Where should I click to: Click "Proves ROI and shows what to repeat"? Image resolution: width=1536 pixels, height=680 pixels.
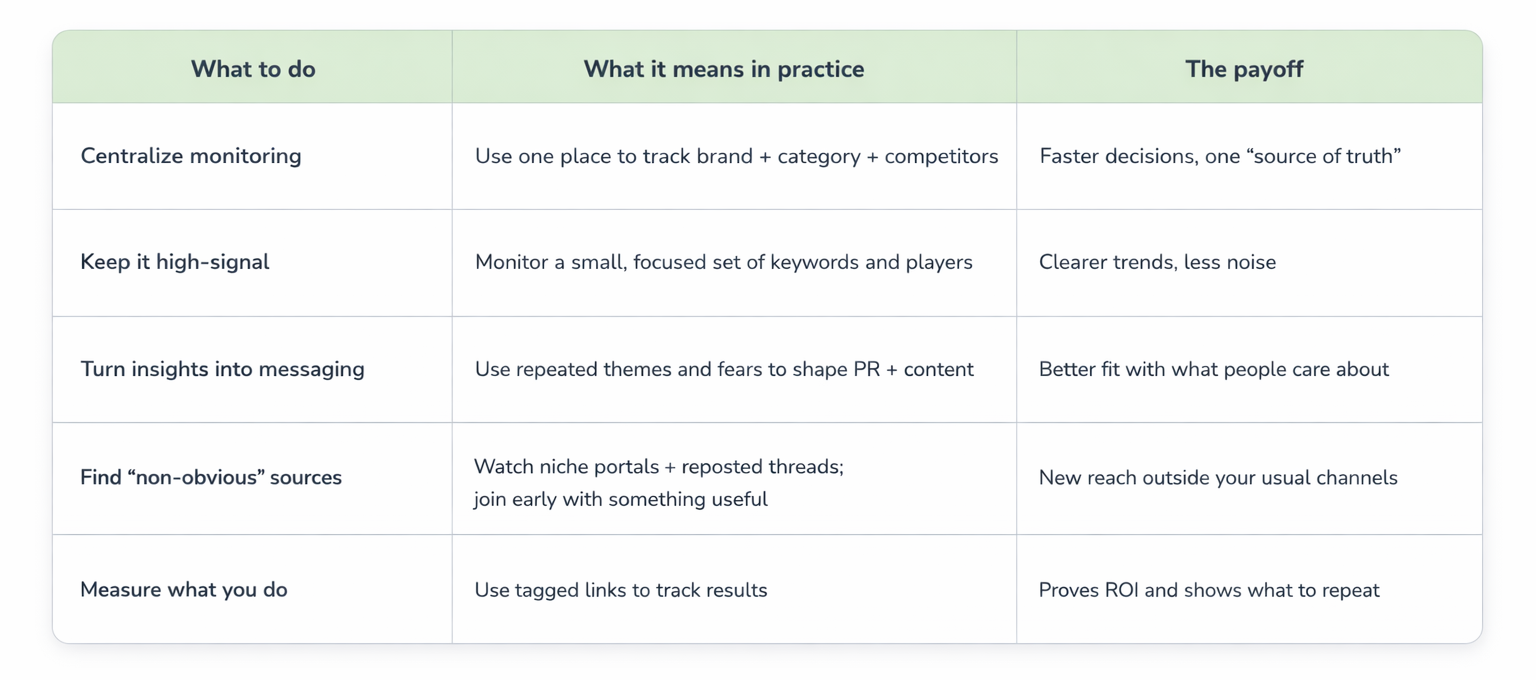point(1209,590)
